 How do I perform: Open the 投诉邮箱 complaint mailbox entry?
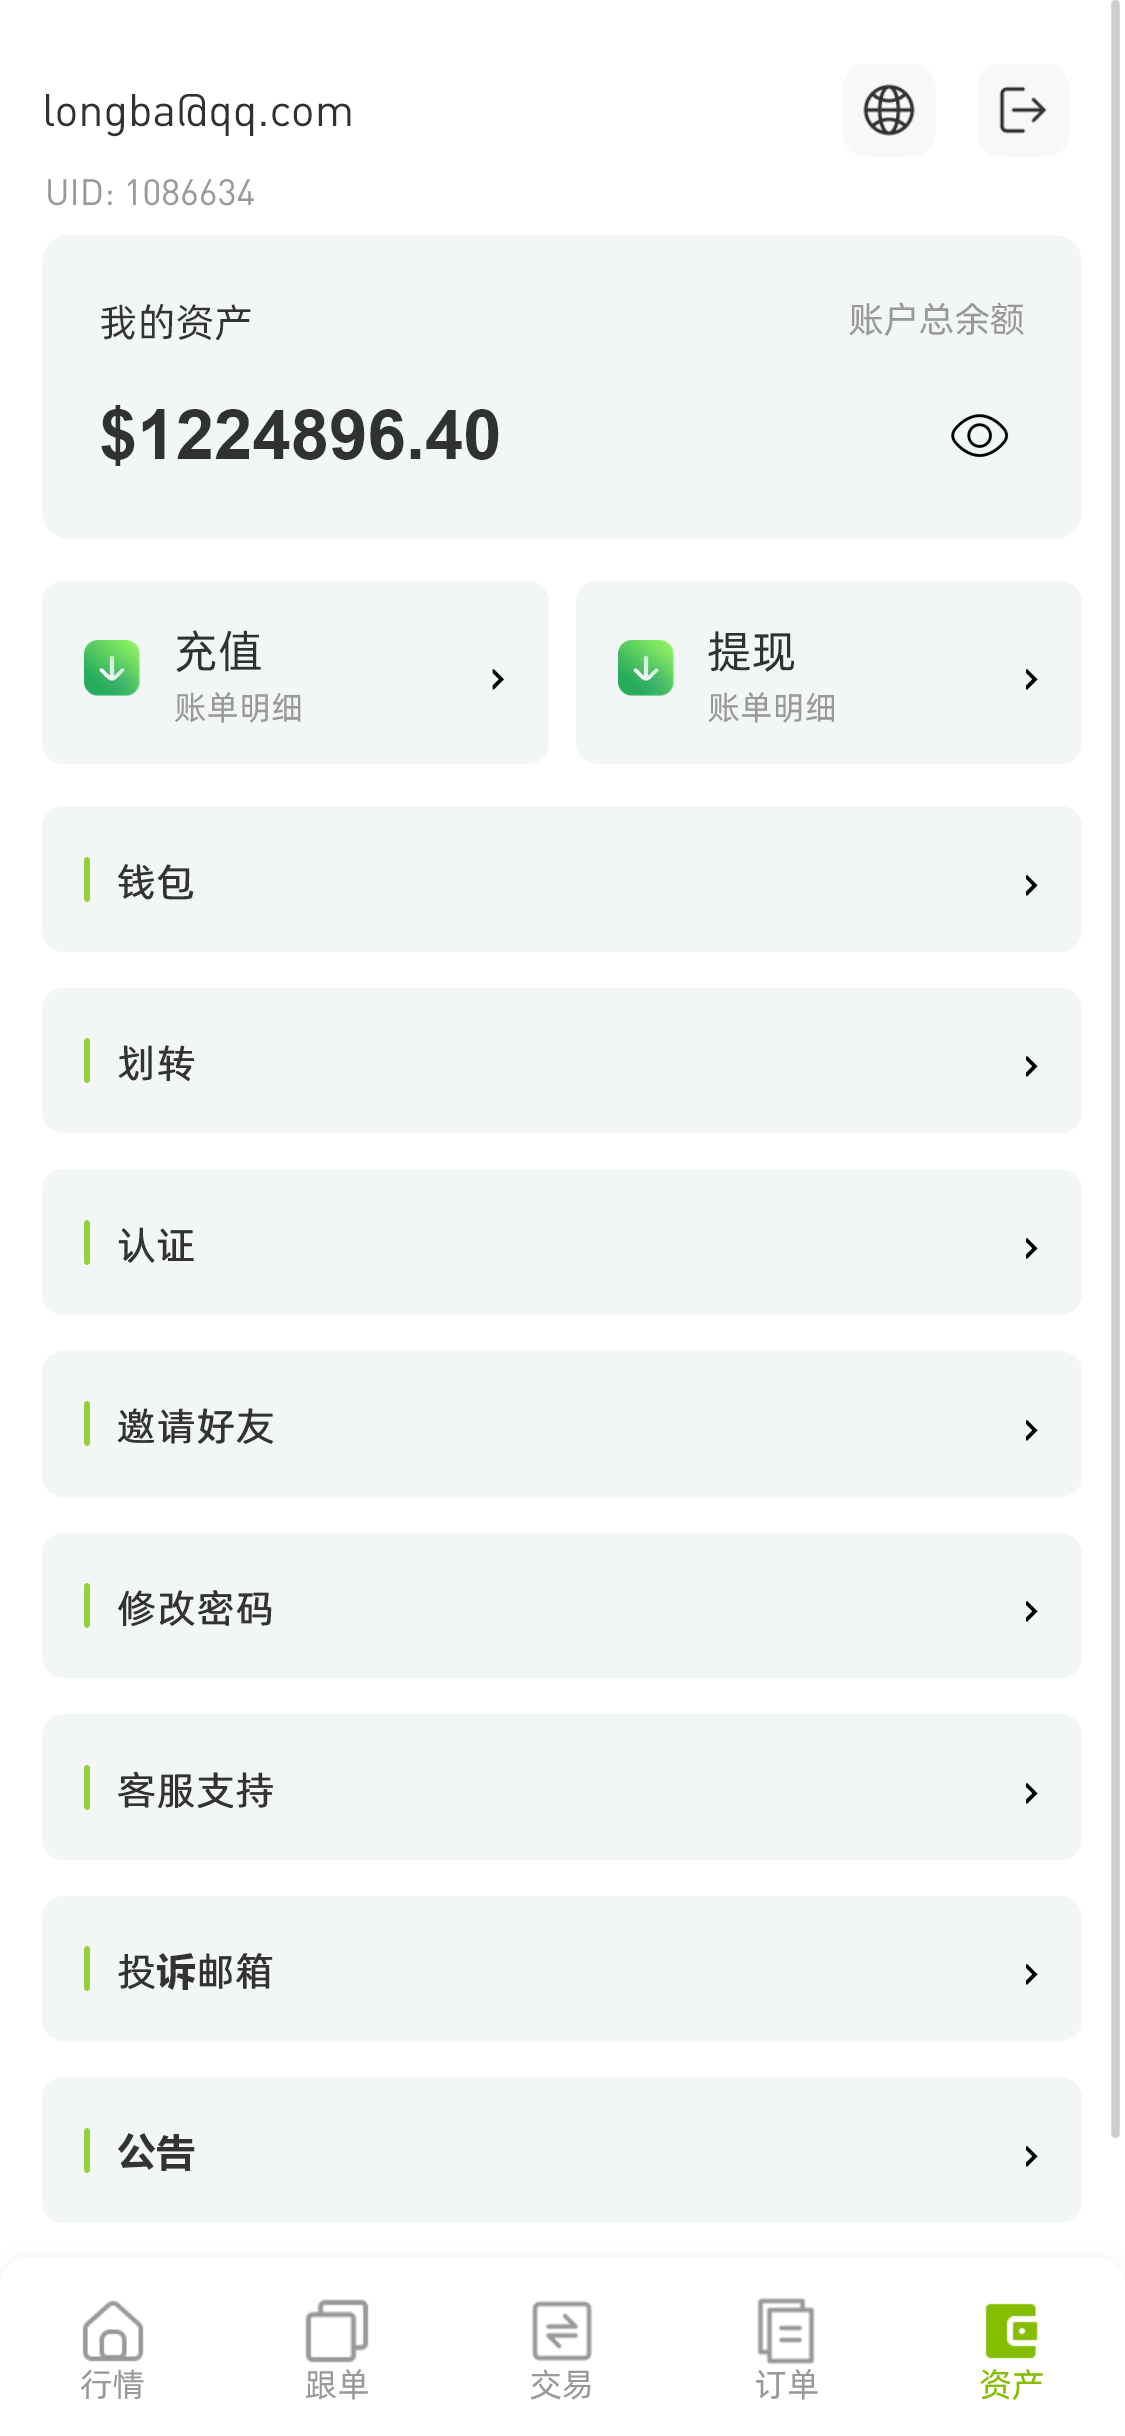coord(561,1970)
